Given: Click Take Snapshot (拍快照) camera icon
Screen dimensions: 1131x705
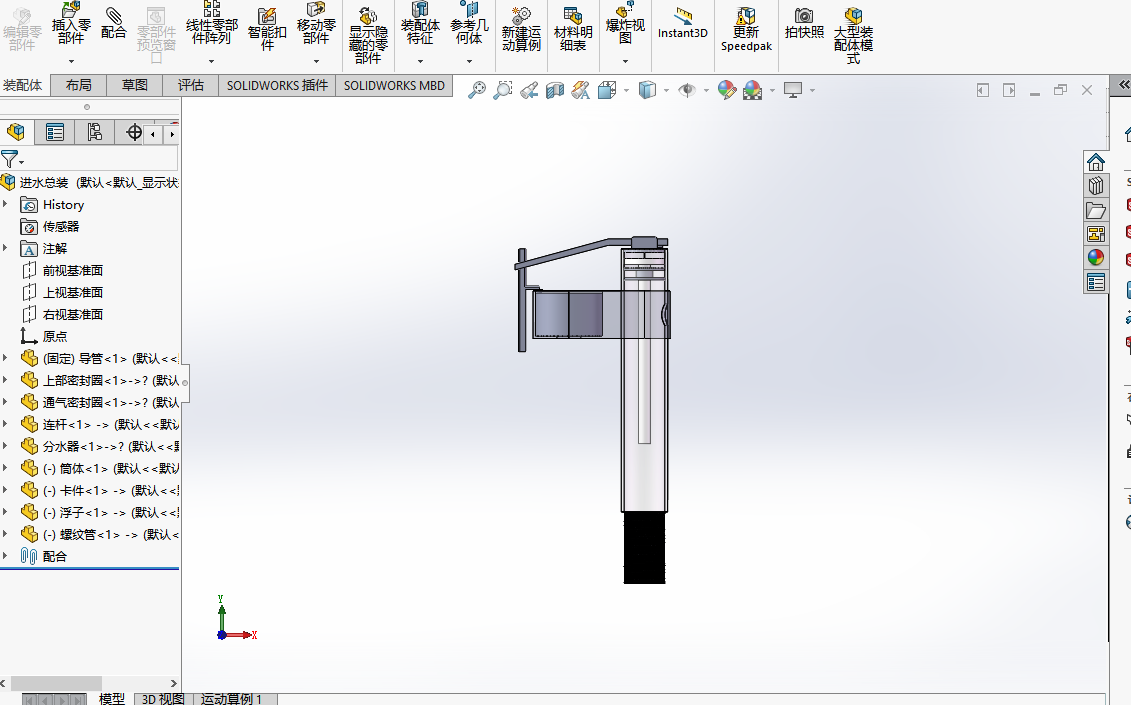Looking at the screenshot, I should click(804, 24).
